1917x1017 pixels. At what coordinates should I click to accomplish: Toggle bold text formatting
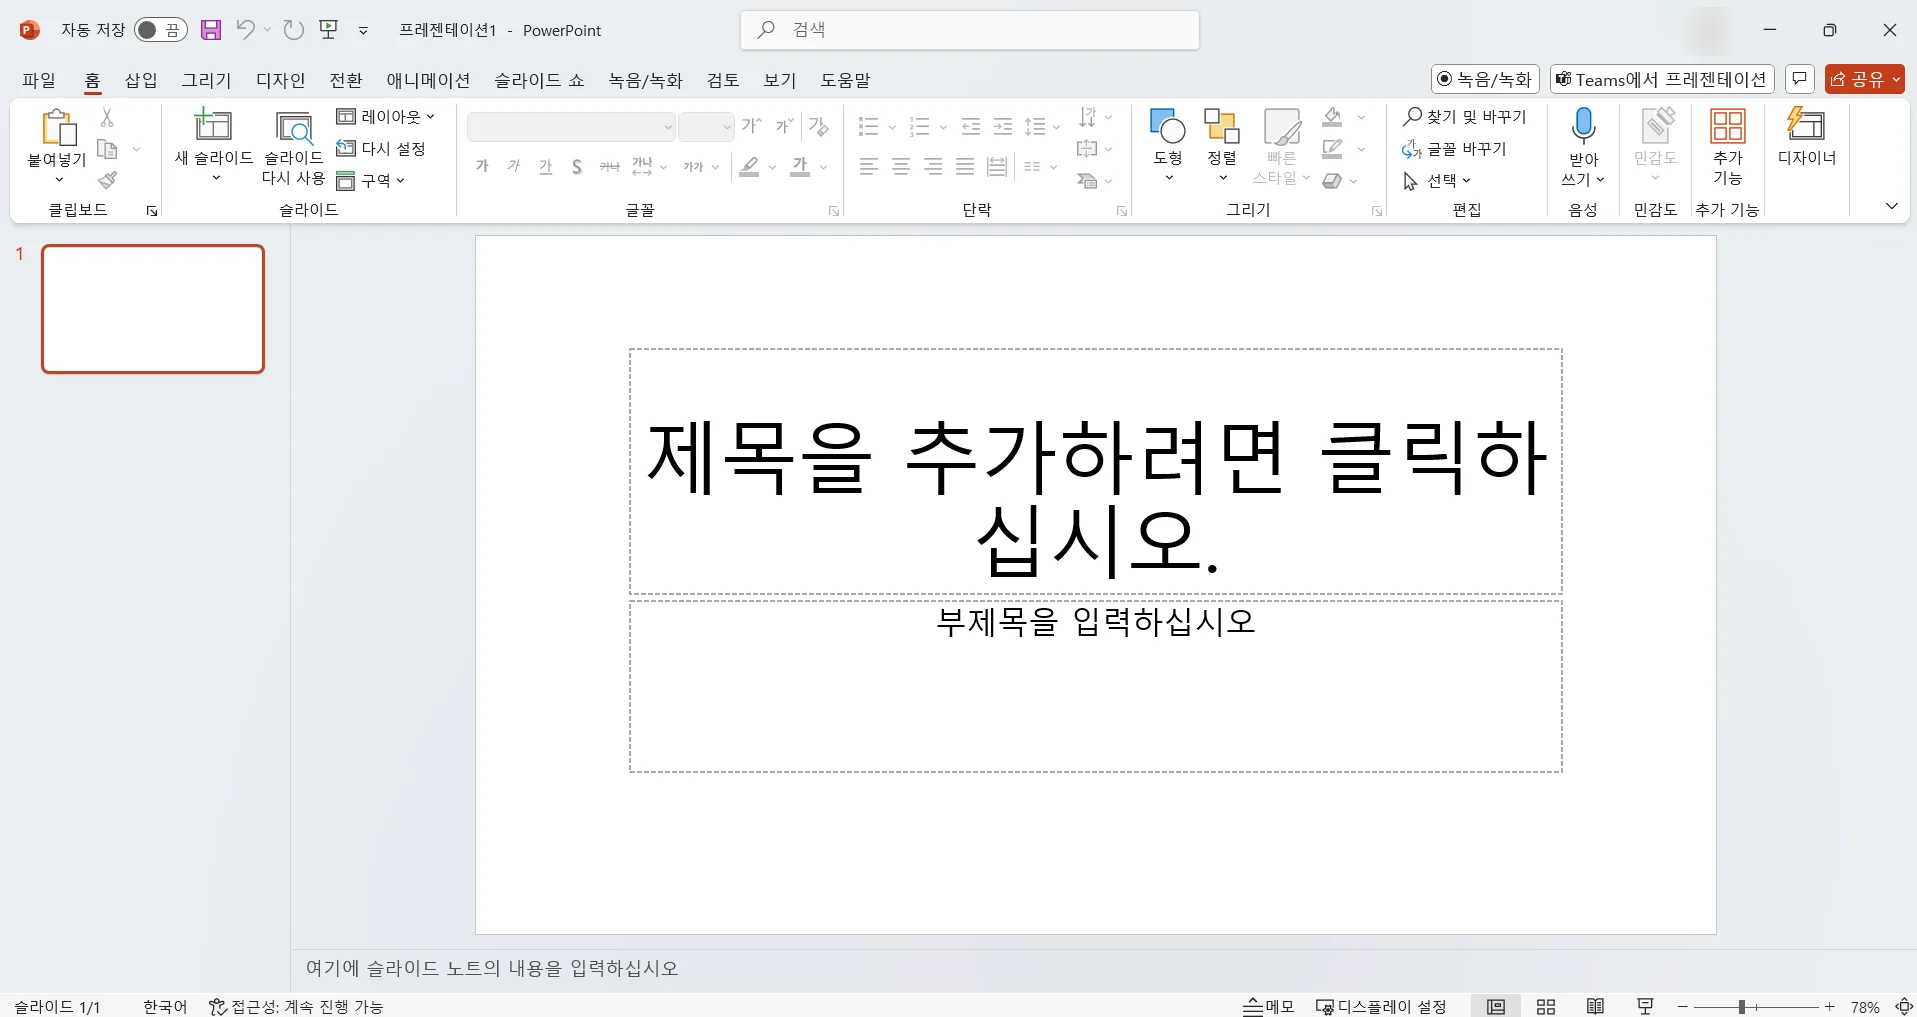click(482, 167)
